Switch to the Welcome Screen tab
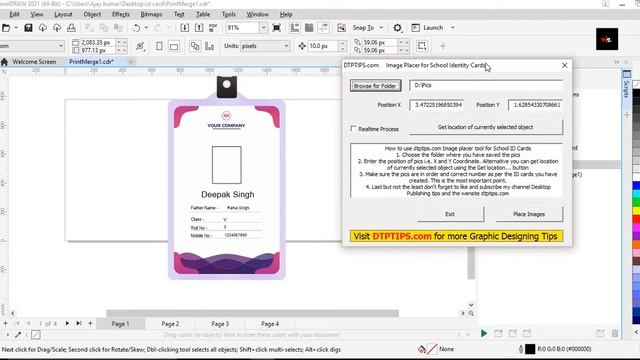 (x=34, y=62)
